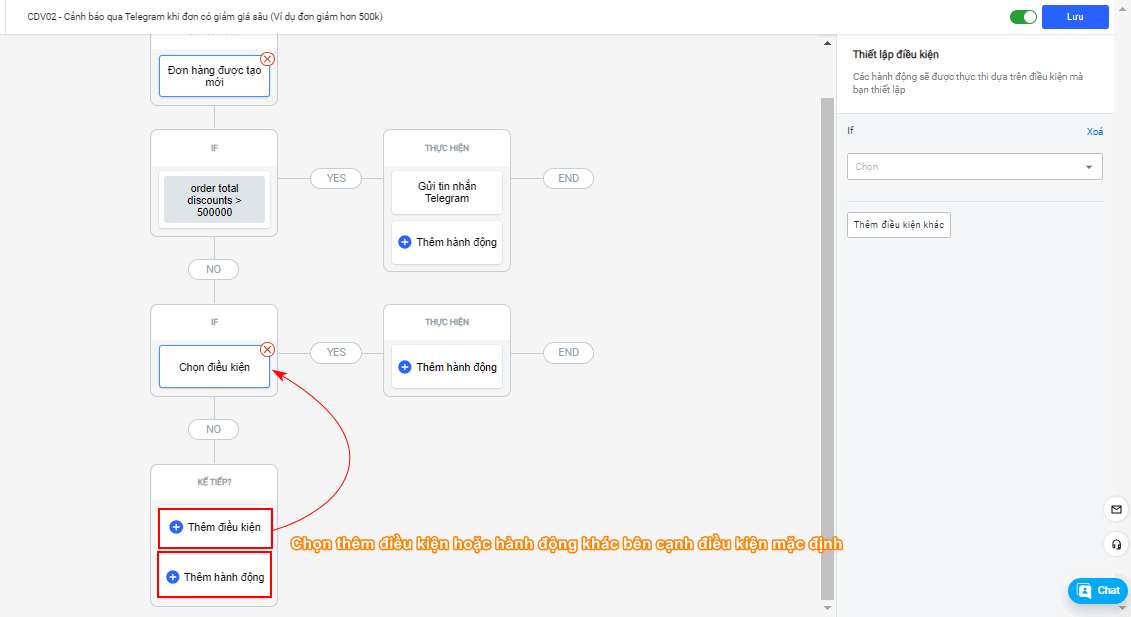Toggle the workflow active switch
The height and width of the screenshot is (617, 1131).
1023,17
